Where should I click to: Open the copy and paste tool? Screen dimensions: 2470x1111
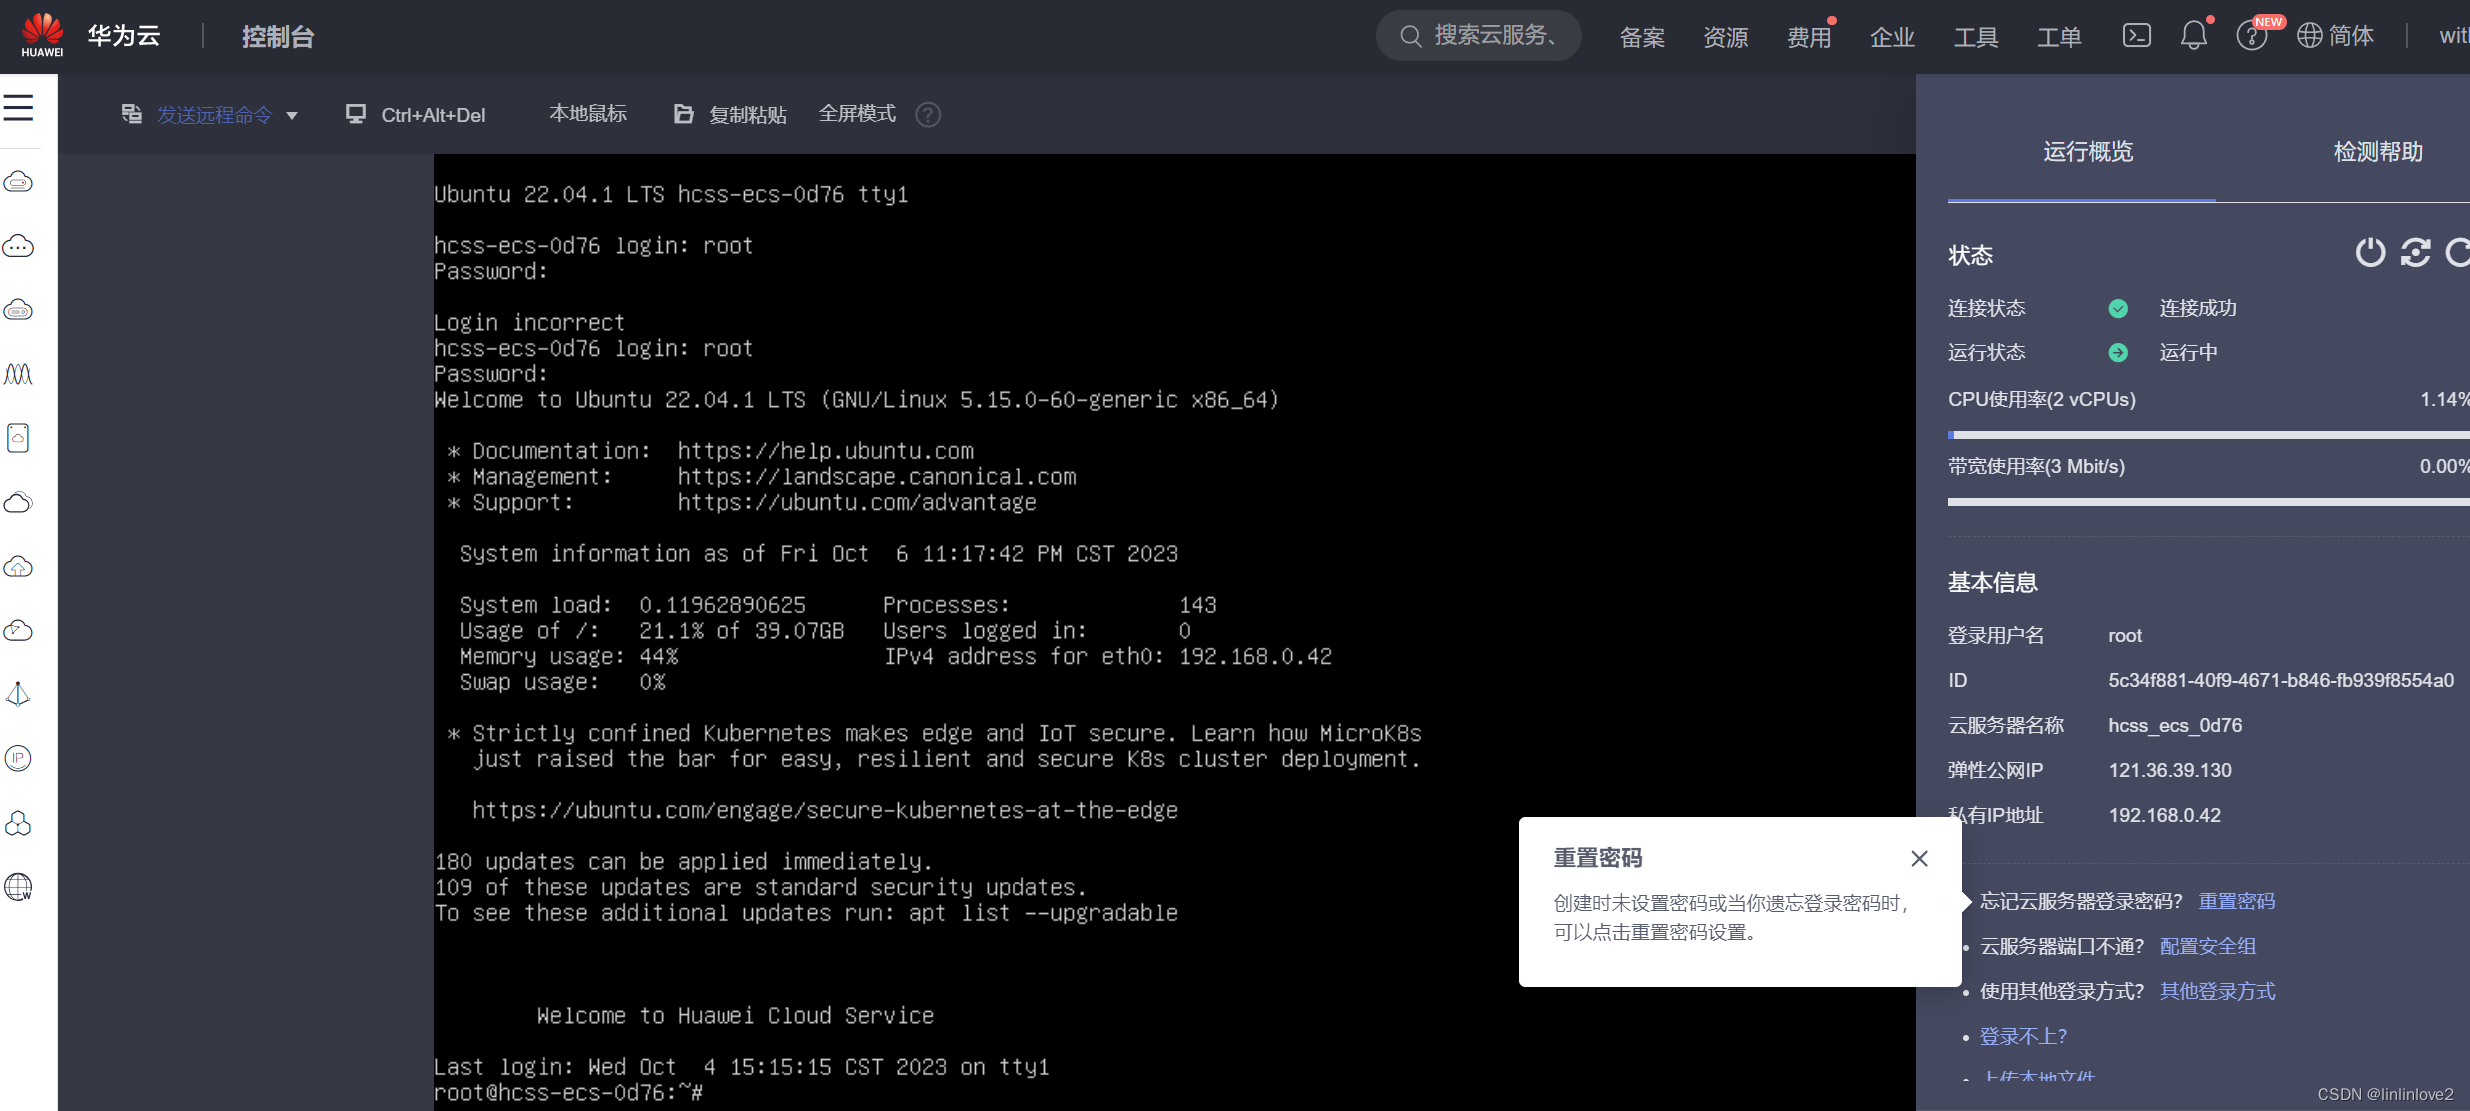(x=730, y=115)
